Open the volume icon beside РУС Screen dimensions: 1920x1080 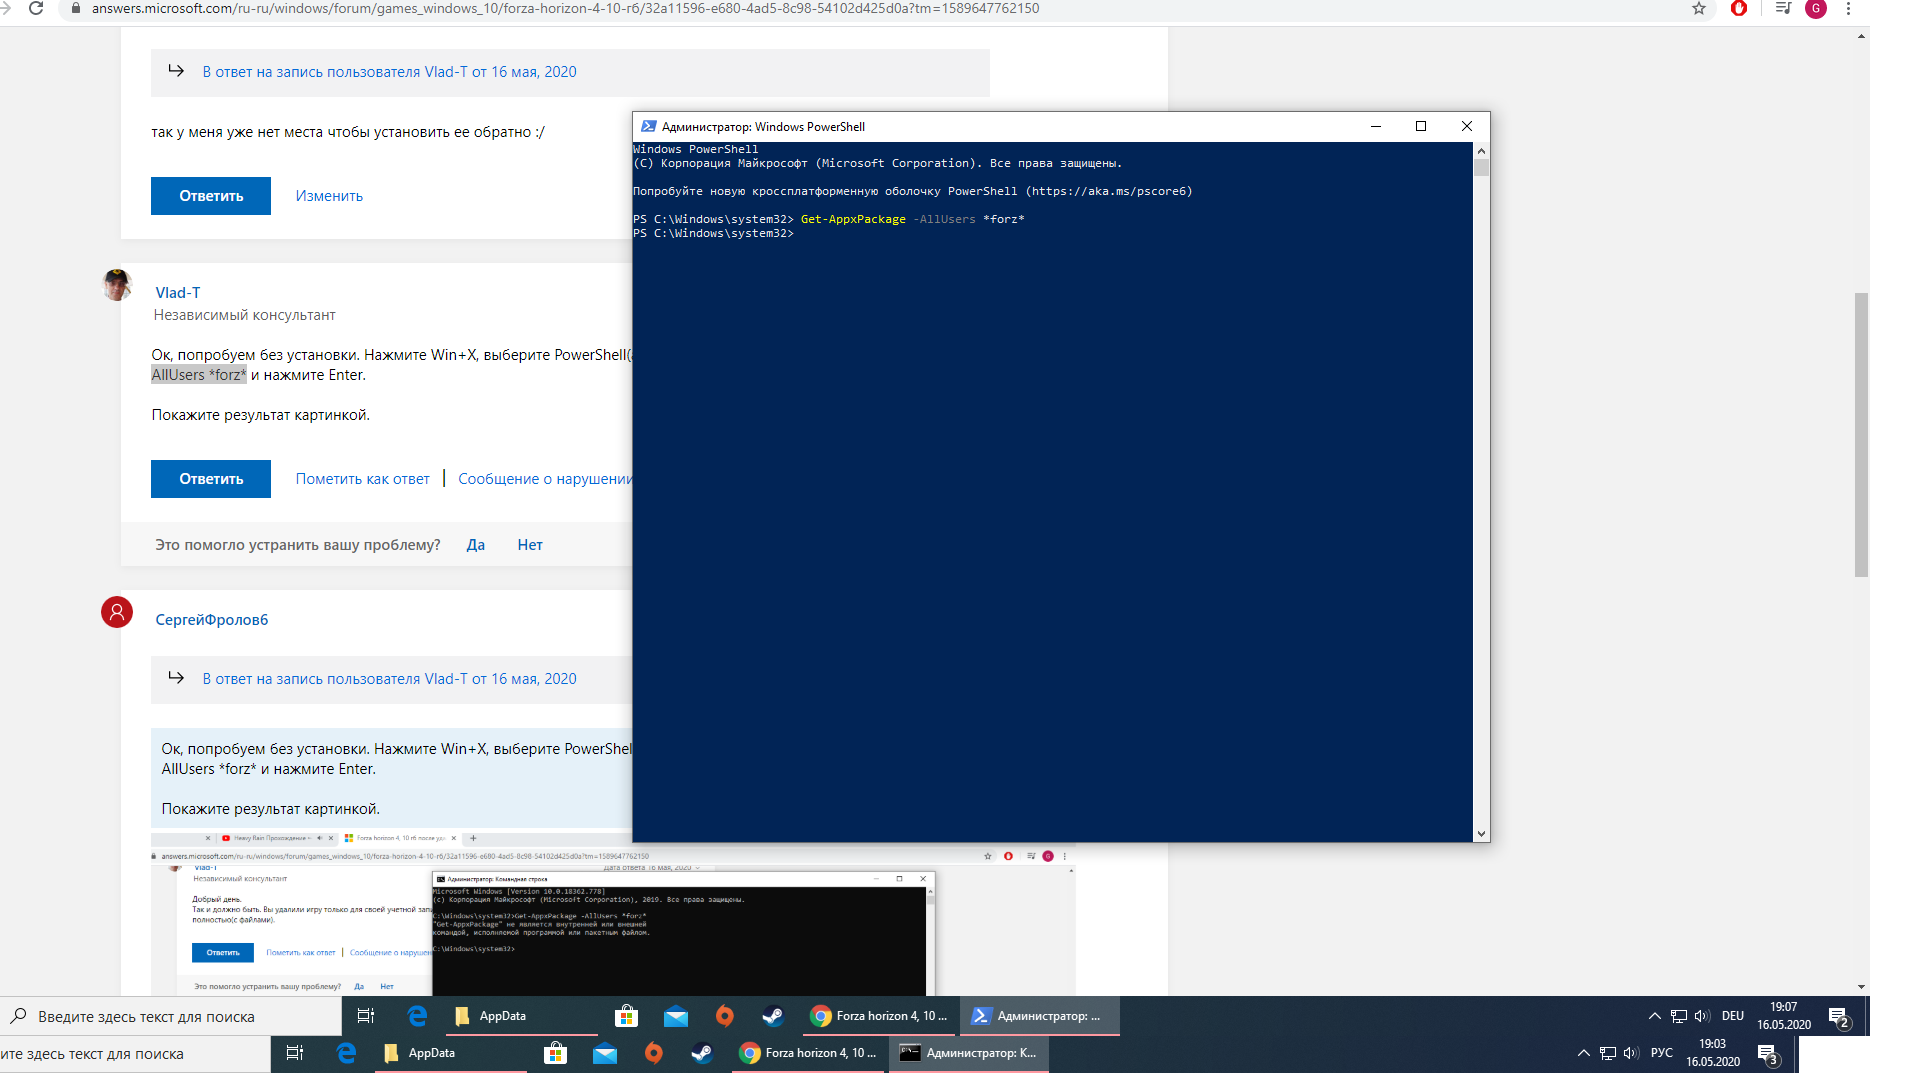pos(1631,1053)
